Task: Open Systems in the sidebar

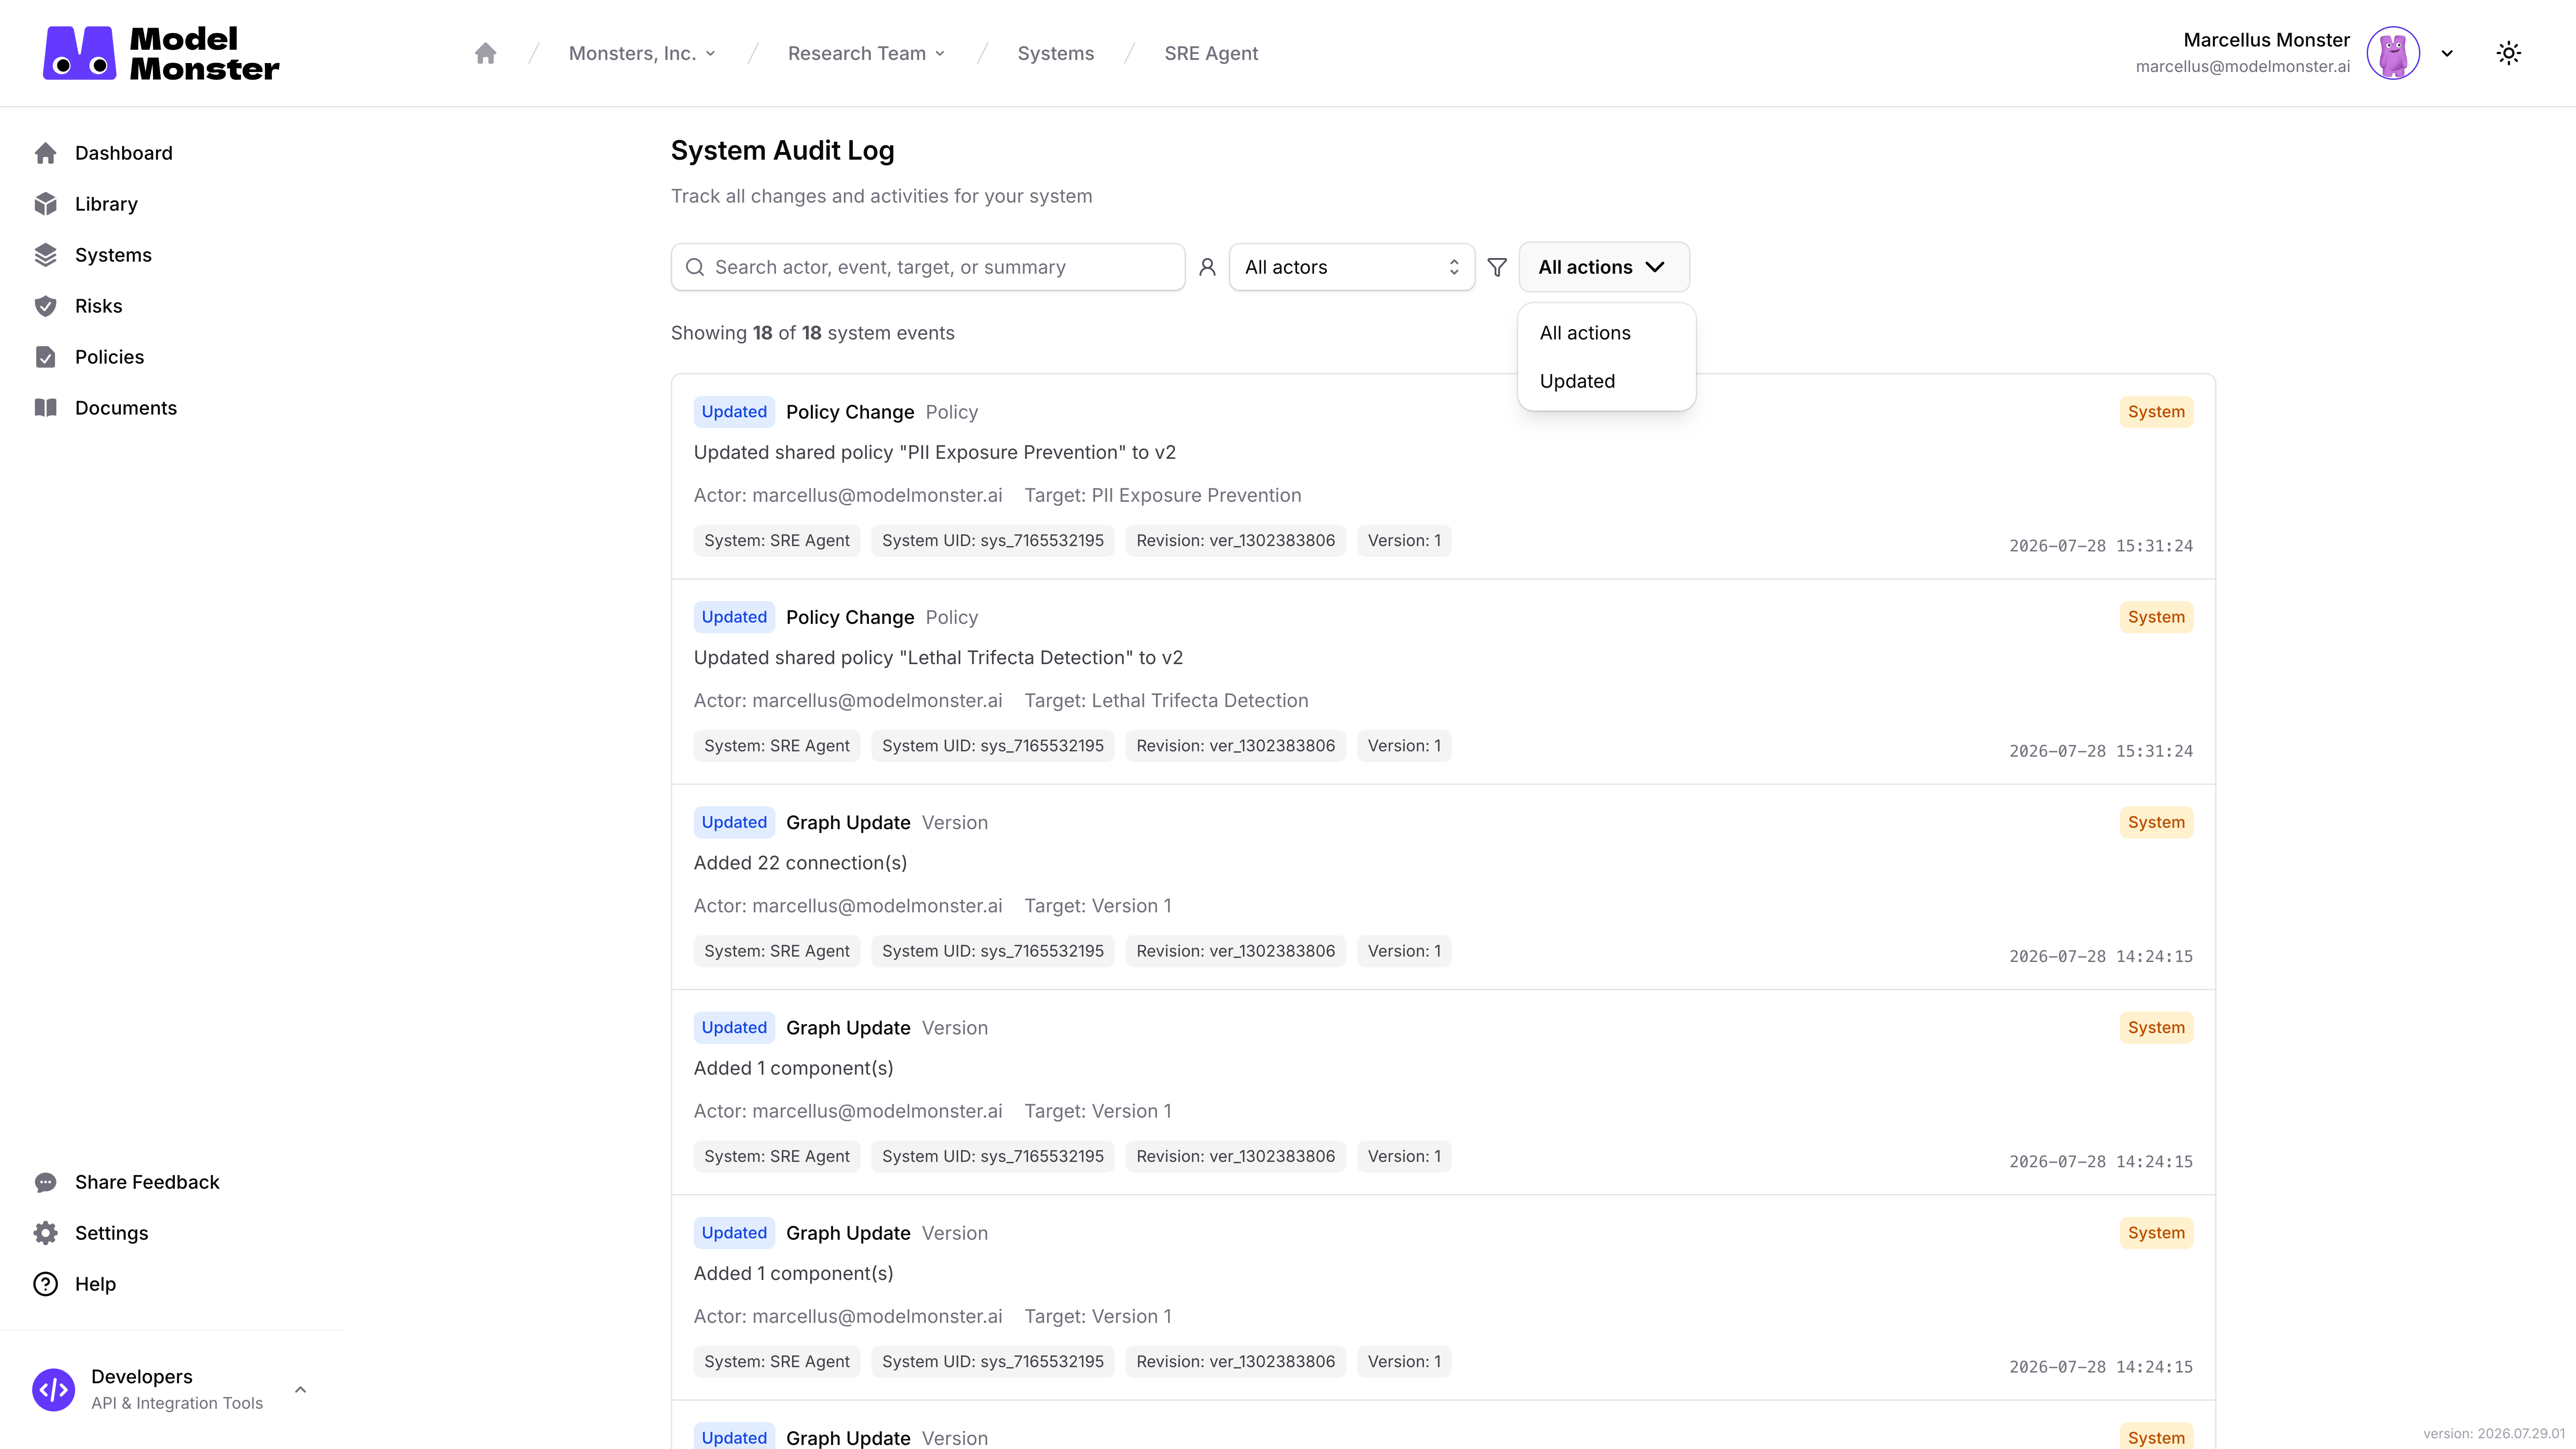Action: (113, 255)
